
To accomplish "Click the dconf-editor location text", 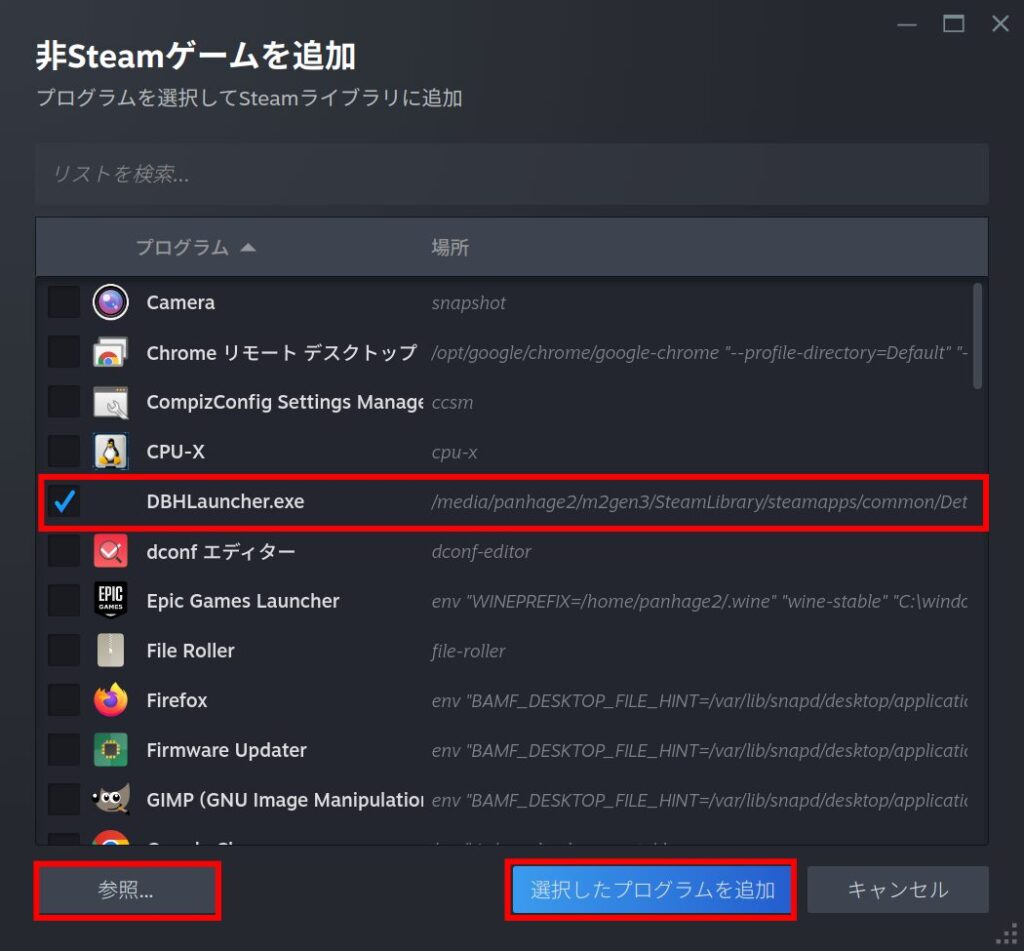I will tap(481, 551).
